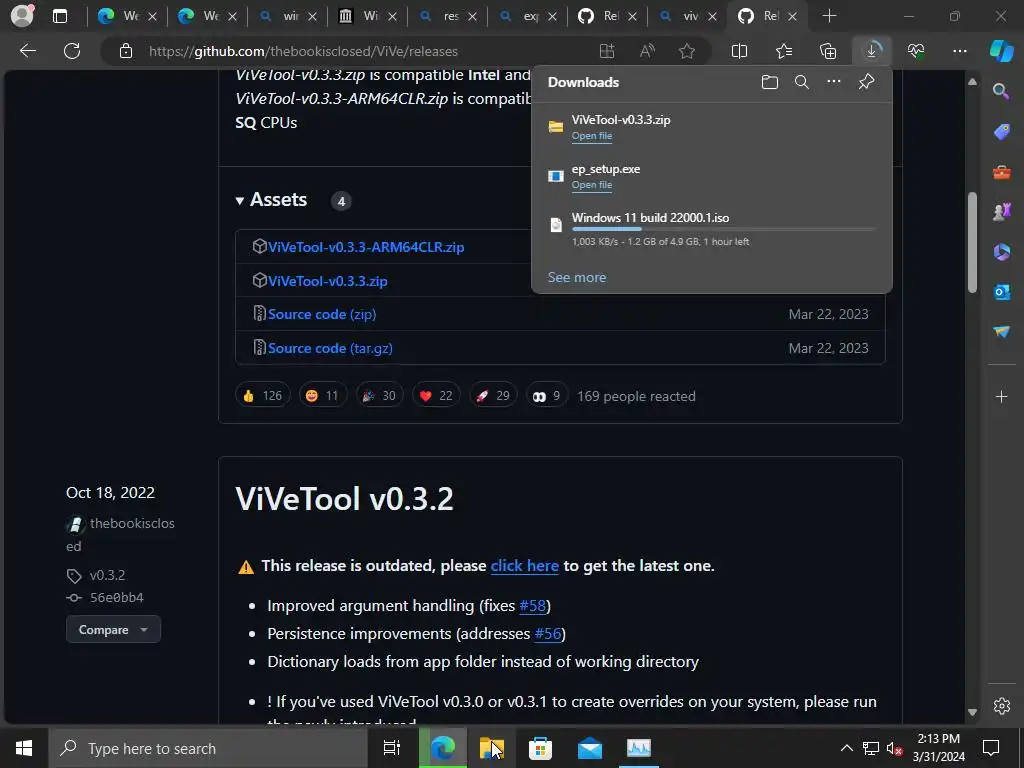1024x768 pixels.
Task: Click the app available icon in address bar
Action: [607, 51]
